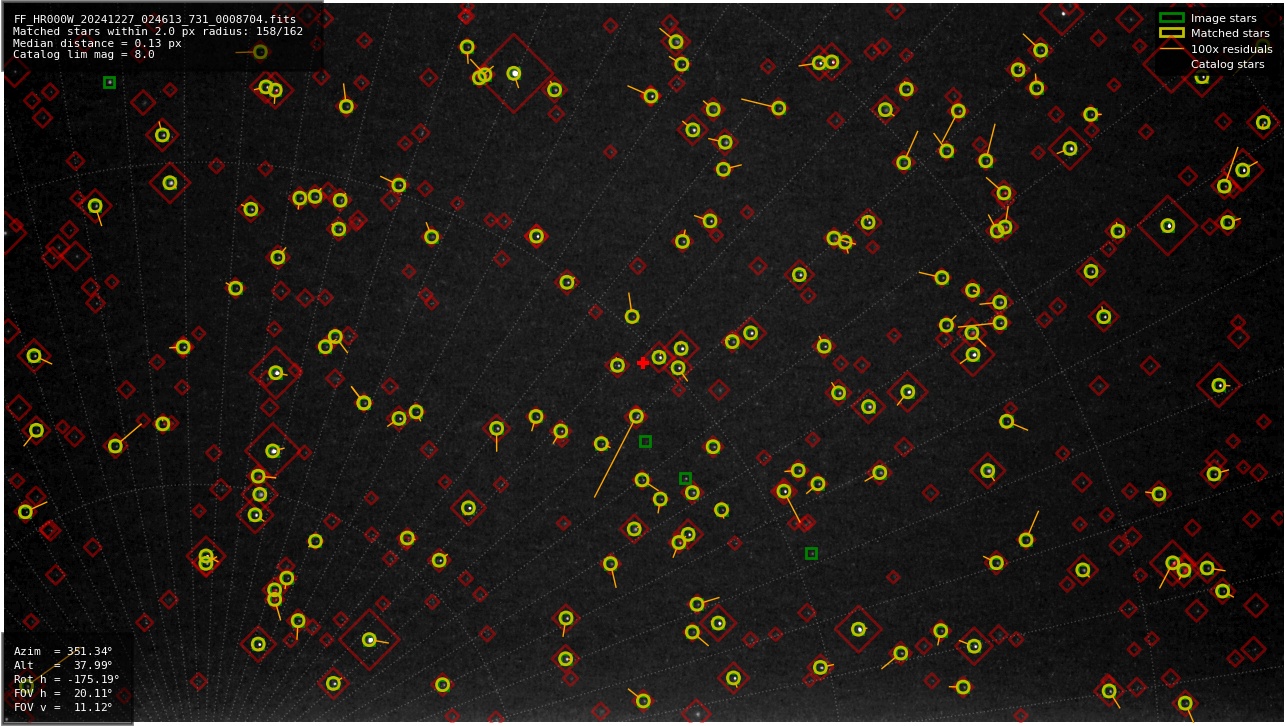Viewport: 1286px width, 726px height.
Task: Click the 'Image stars' legend label
Action: (x=1223, y=18)
